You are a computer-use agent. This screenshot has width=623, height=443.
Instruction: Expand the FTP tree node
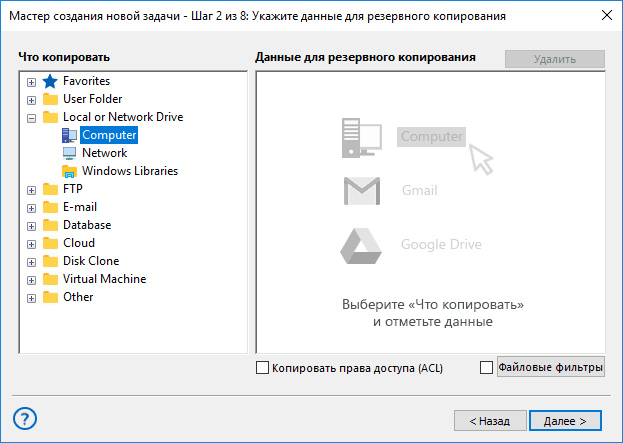tap(31, 190)
